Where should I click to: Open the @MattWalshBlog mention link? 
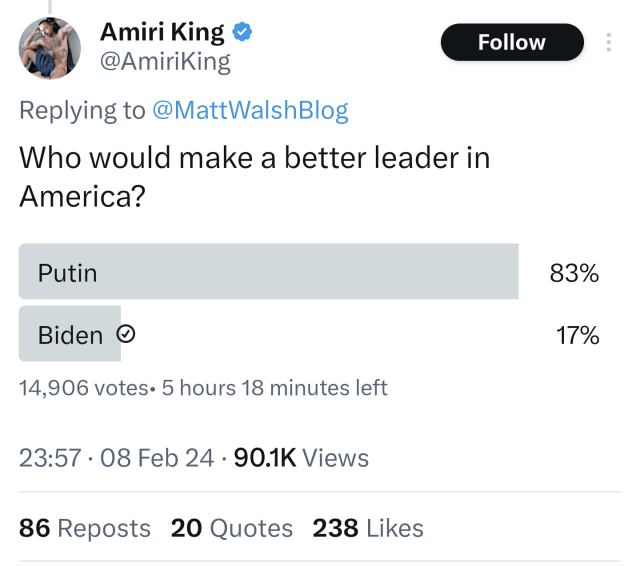250,110
